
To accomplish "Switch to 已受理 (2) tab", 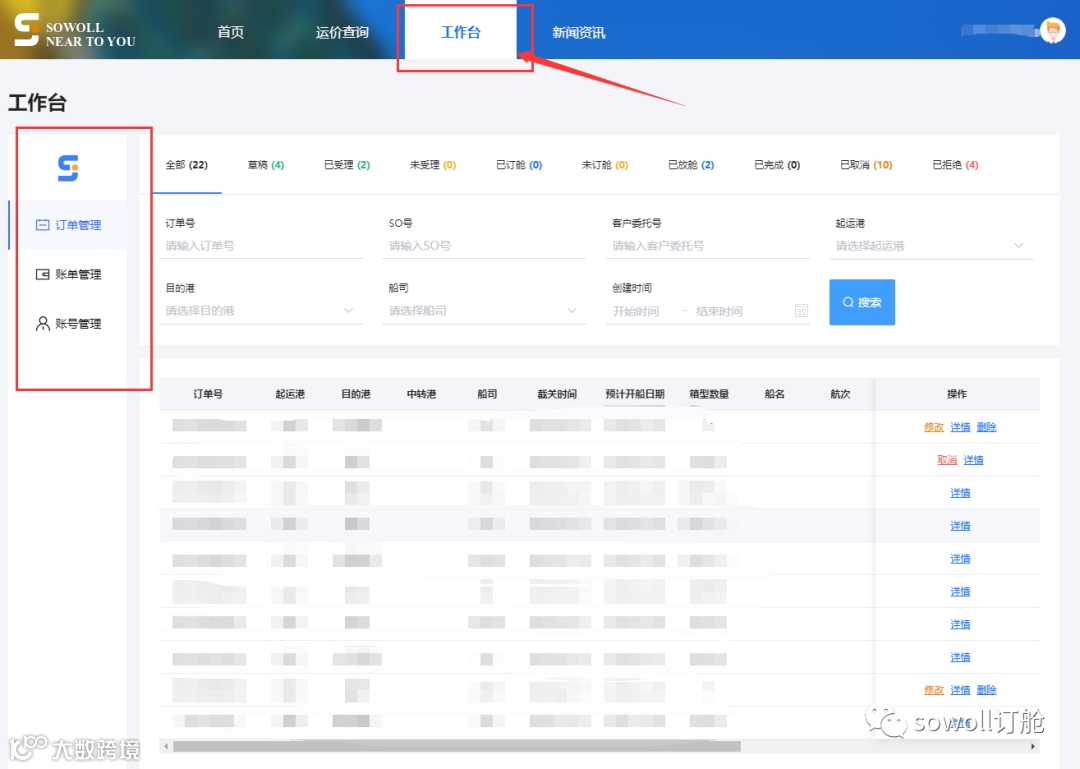I will point(347,165).
